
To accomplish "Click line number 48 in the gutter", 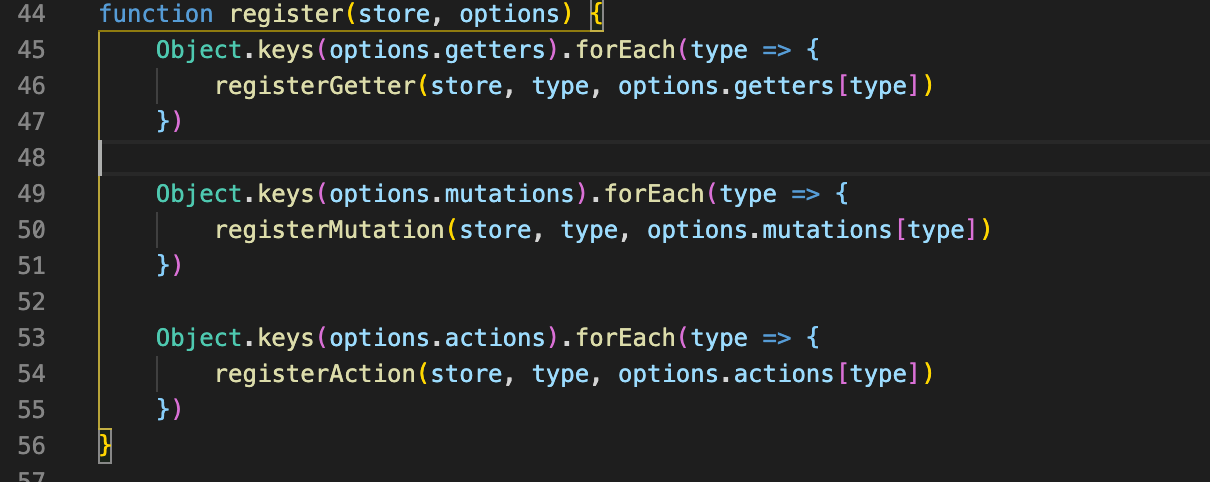I will pos(32,158).
